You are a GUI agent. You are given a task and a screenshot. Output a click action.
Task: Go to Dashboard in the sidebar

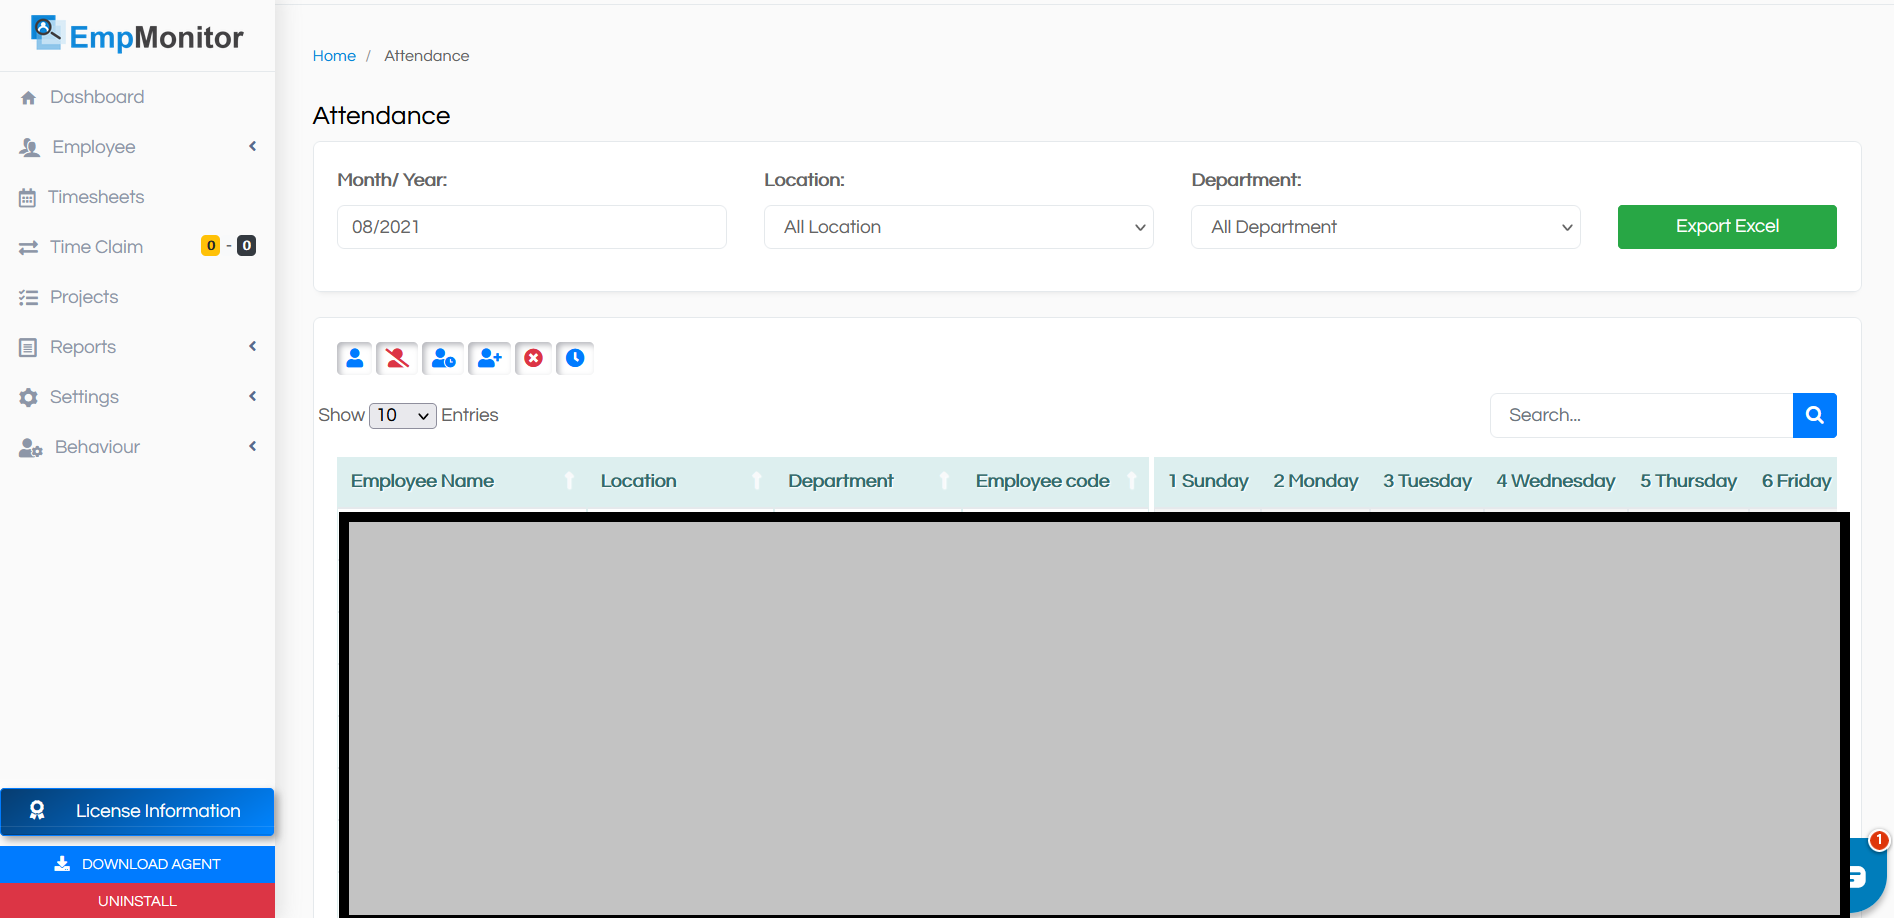97,97
